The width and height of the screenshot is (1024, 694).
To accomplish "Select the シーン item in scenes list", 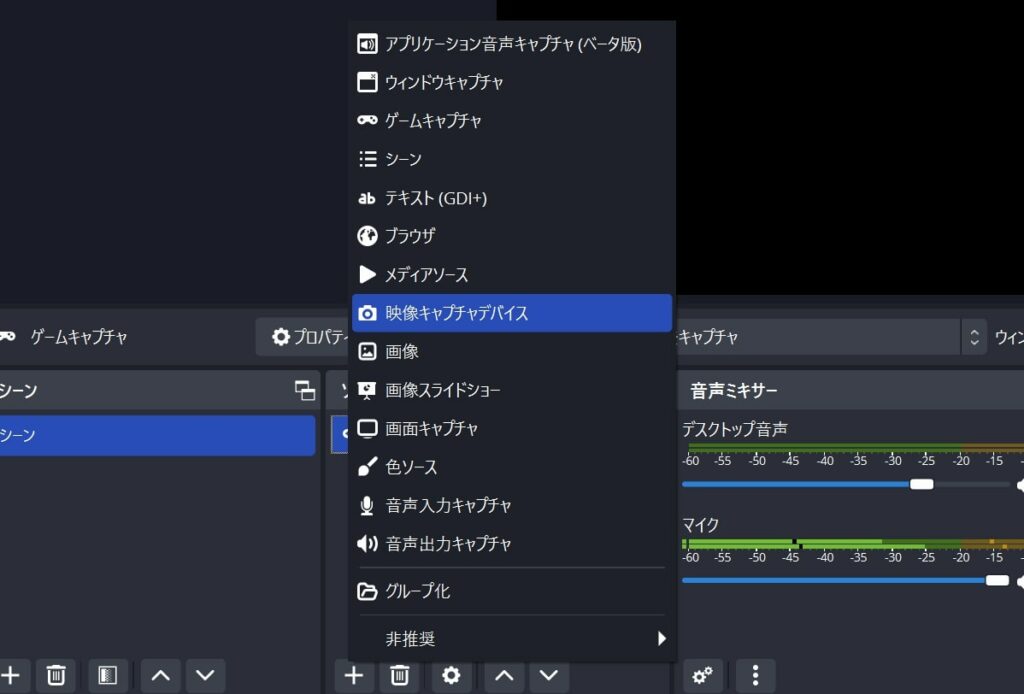I will pos(157,435).
